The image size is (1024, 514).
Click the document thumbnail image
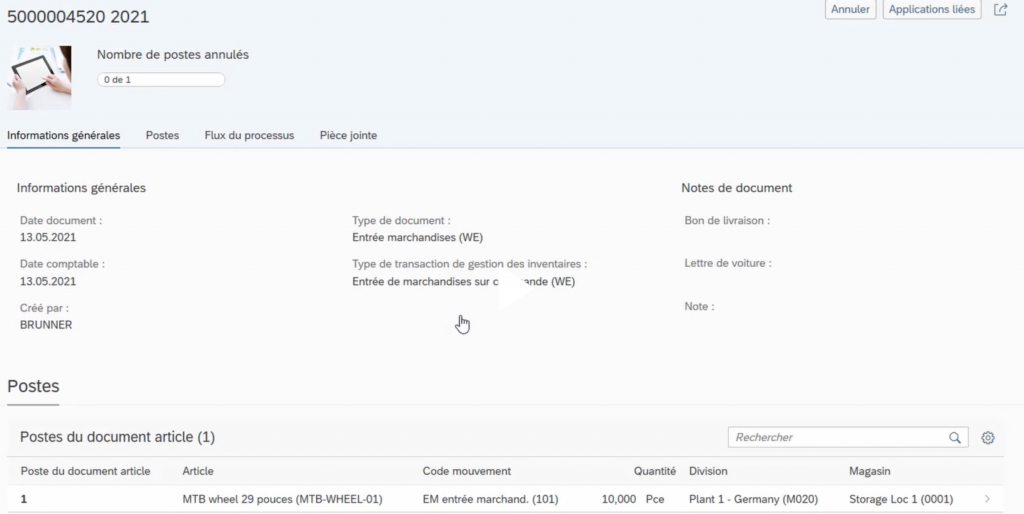39,77
